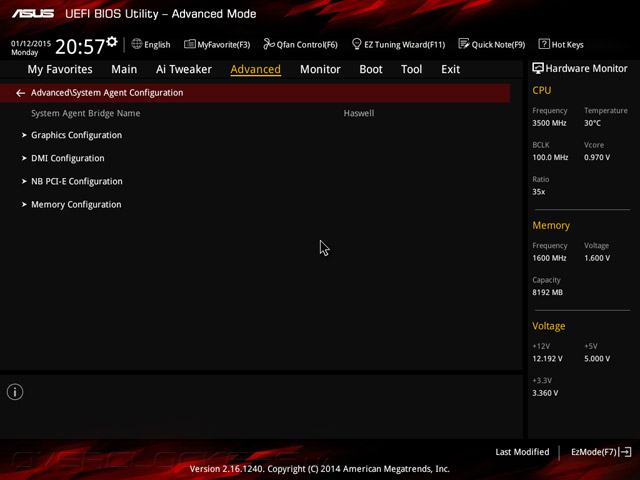
Task: Click the 3.360 V value
Action: point(545,393)
